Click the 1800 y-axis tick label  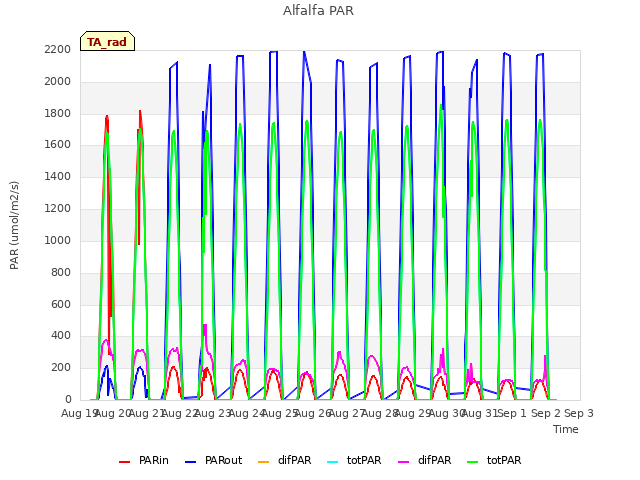[x=58, y=113]
